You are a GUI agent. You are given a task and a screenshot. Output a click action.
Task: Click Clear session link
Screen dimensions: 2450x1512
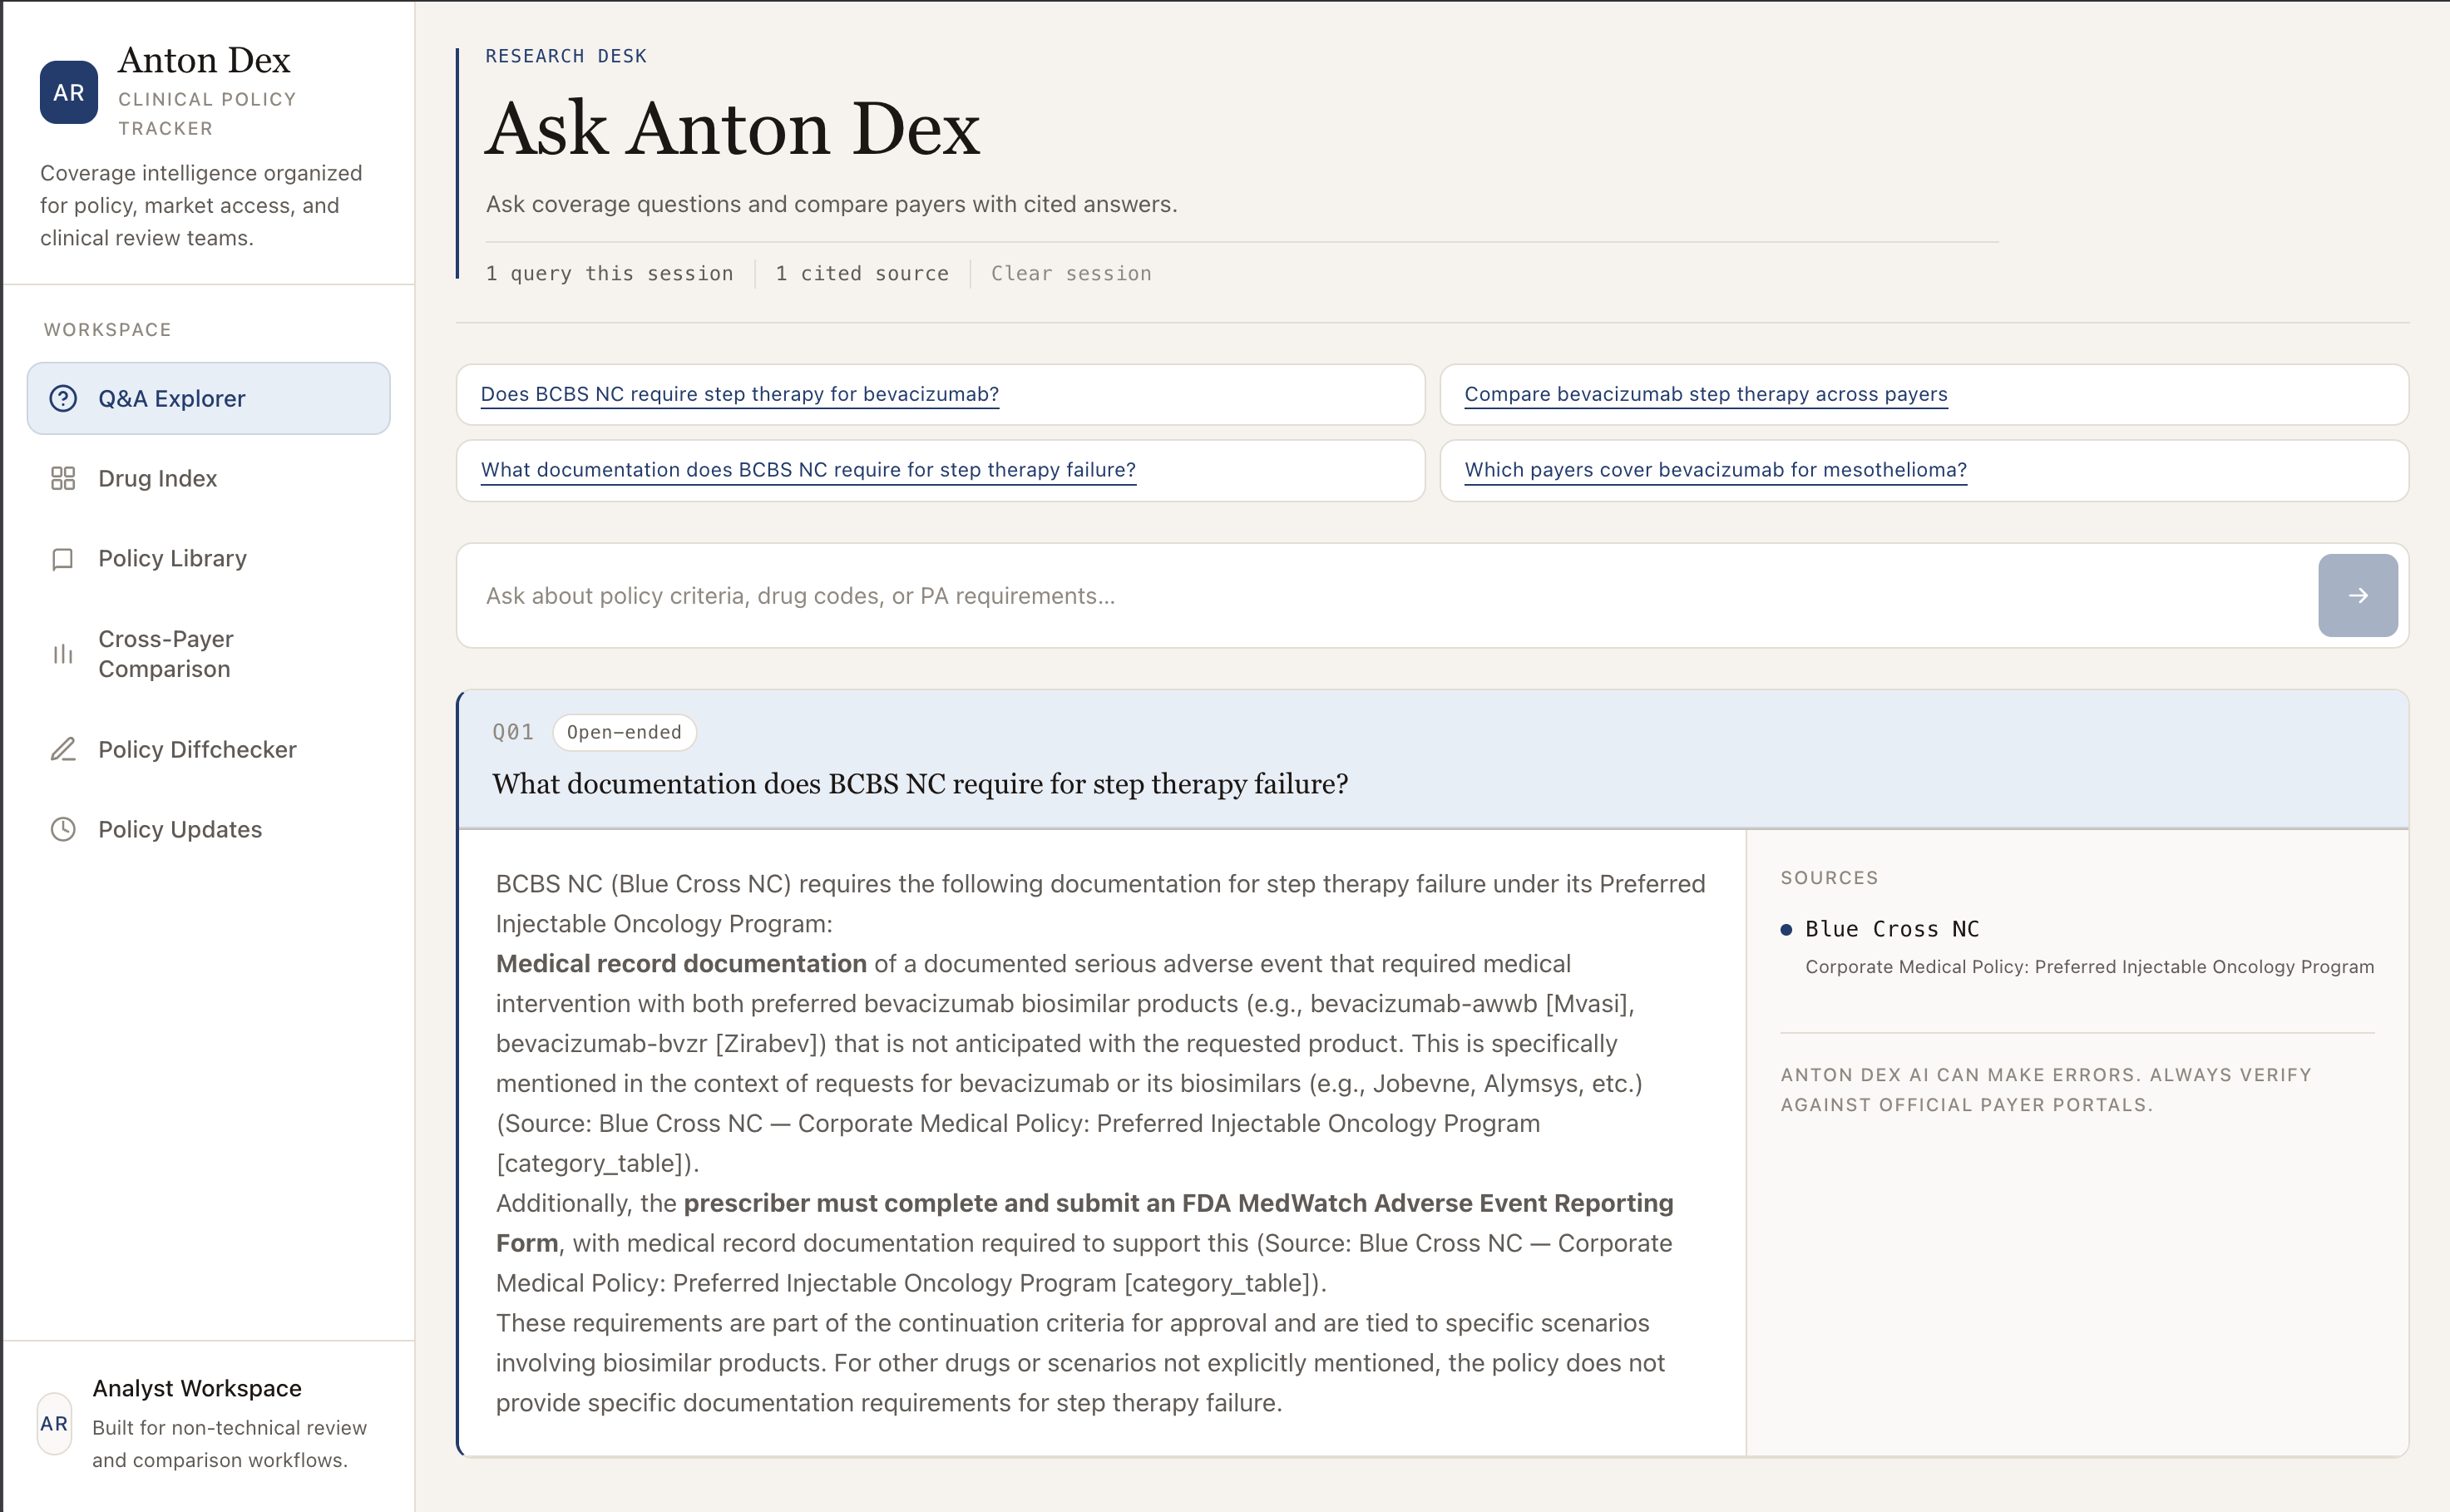click(1071, 273)
